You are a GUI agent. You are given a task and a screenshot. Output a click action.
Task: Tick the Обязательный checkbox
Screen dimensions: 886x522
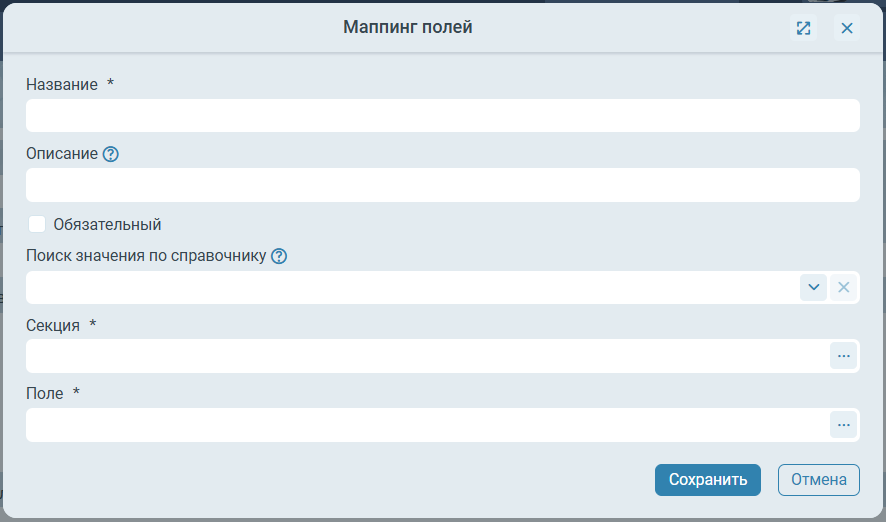tap(37, 224)
